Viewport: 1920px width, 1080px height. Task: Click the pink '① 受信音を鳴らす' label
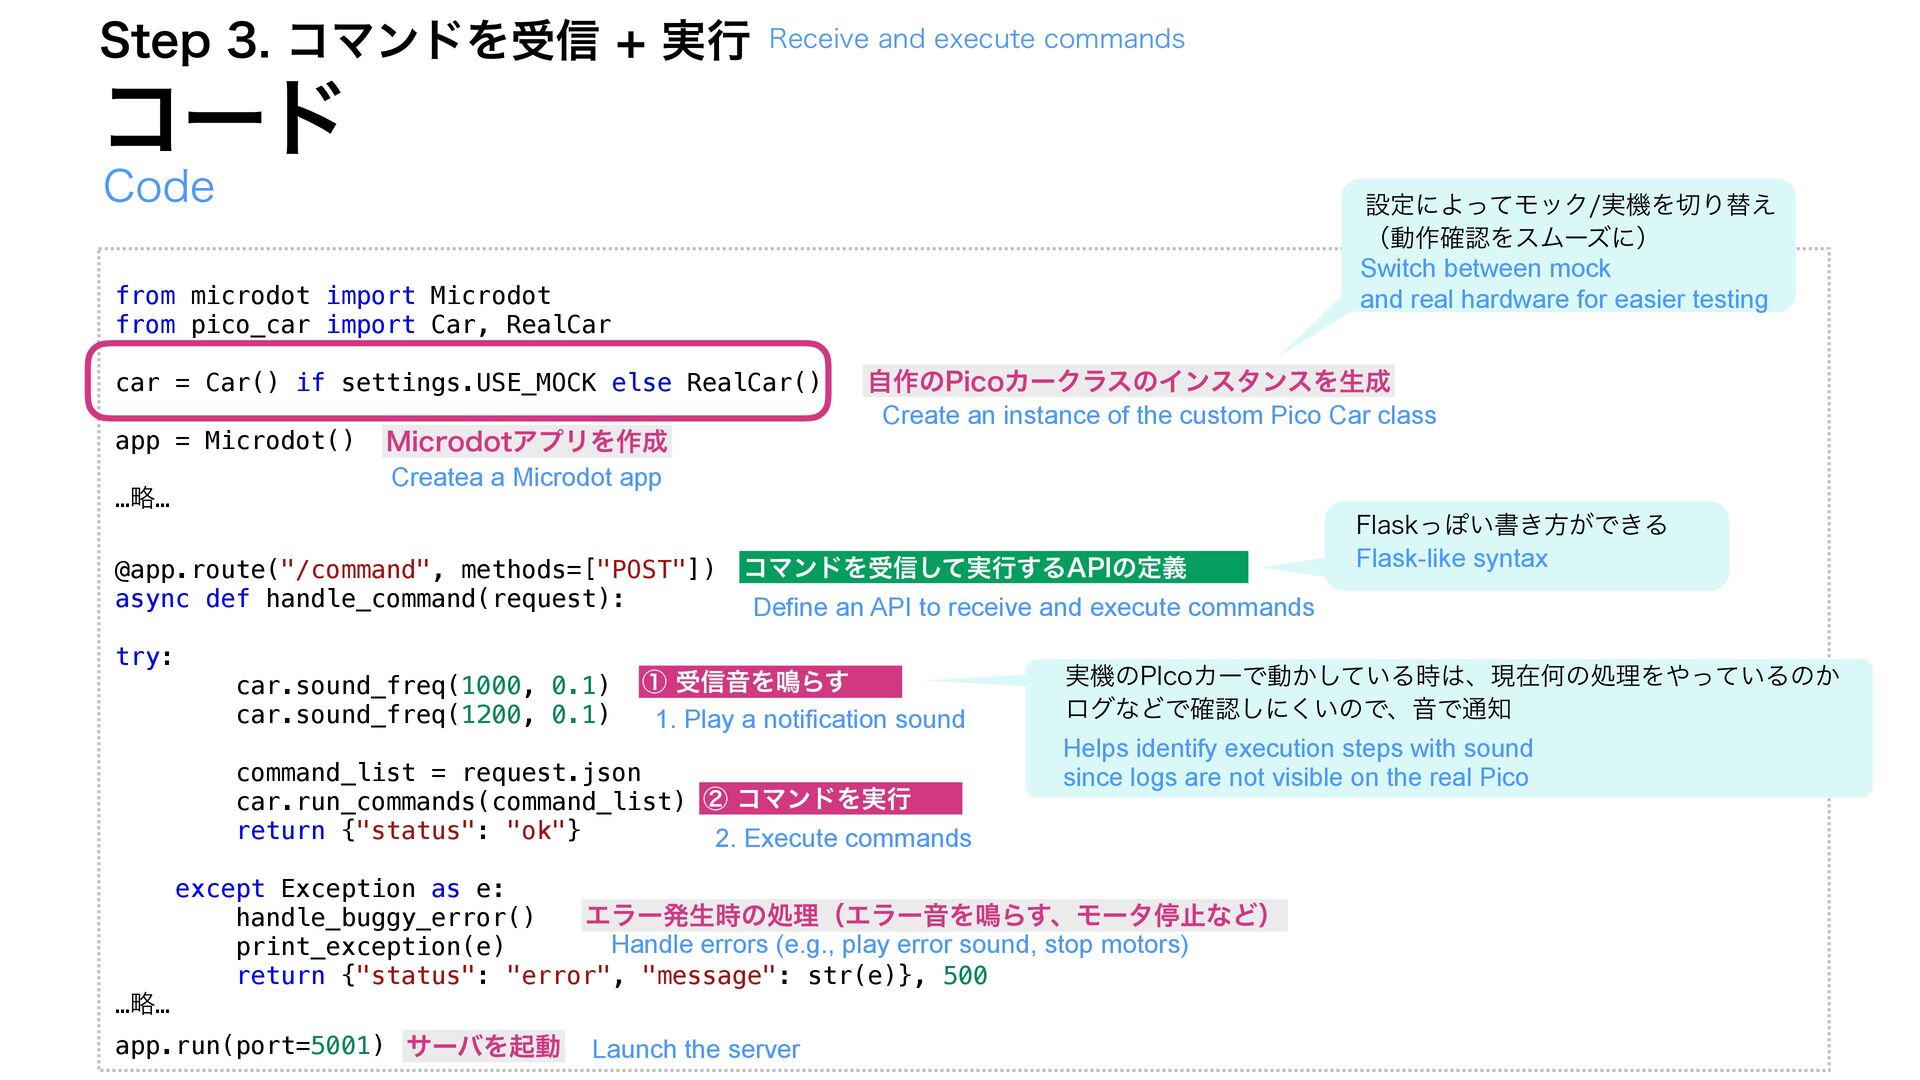pyautogui.click(x=769, y=682)
